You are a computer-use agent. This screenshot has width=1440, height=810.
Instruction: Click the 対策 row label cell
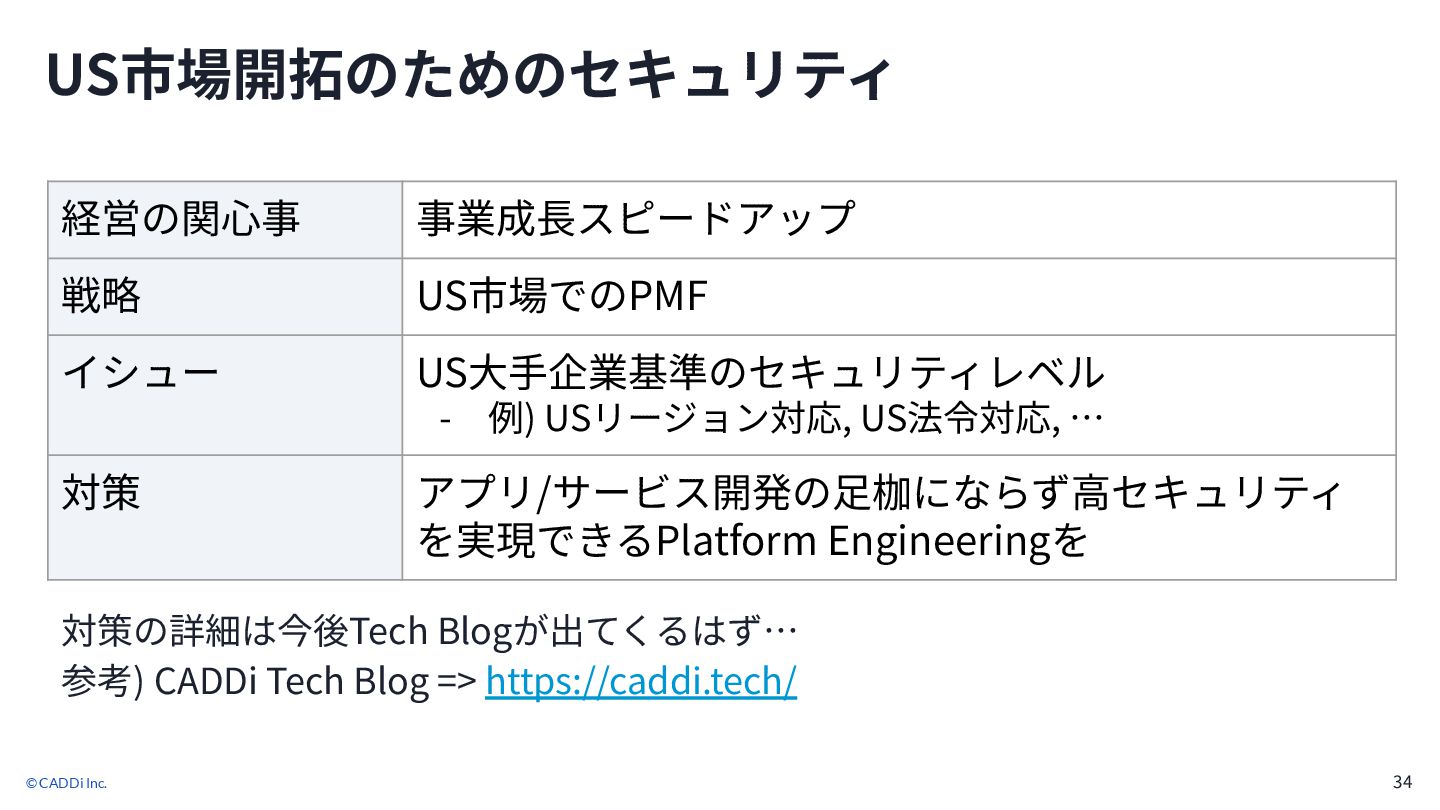tap(225, 517)
